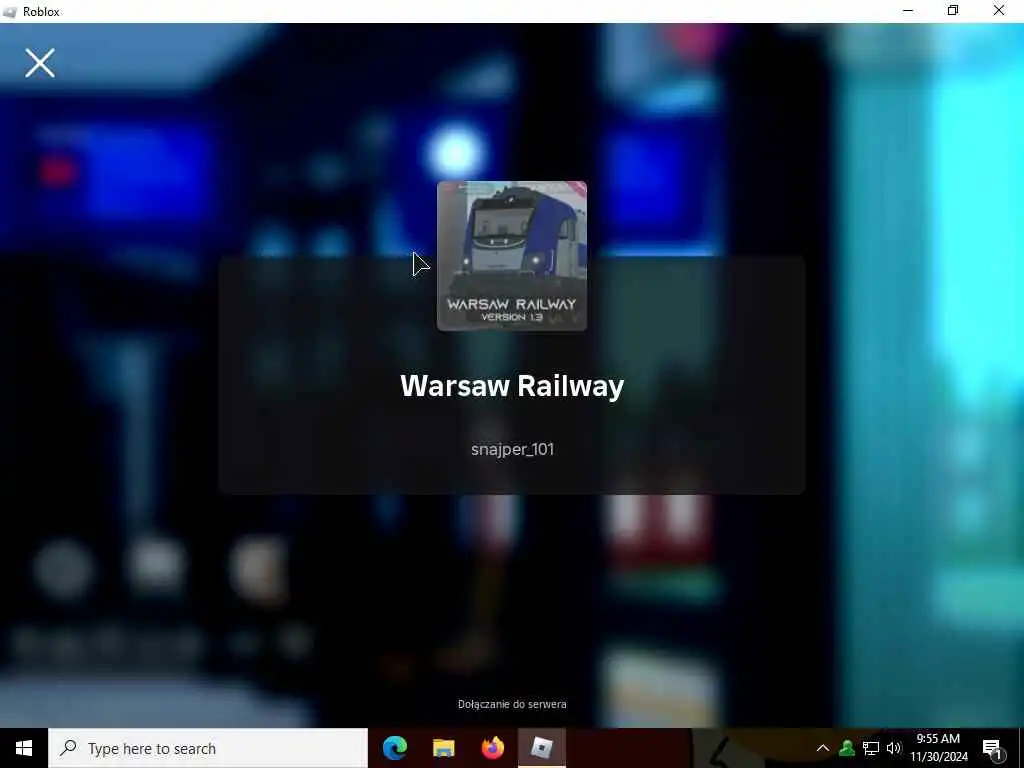Open the Windows Start menu
This screenshot has width=1024, height=768.
(x=24, y=748)
